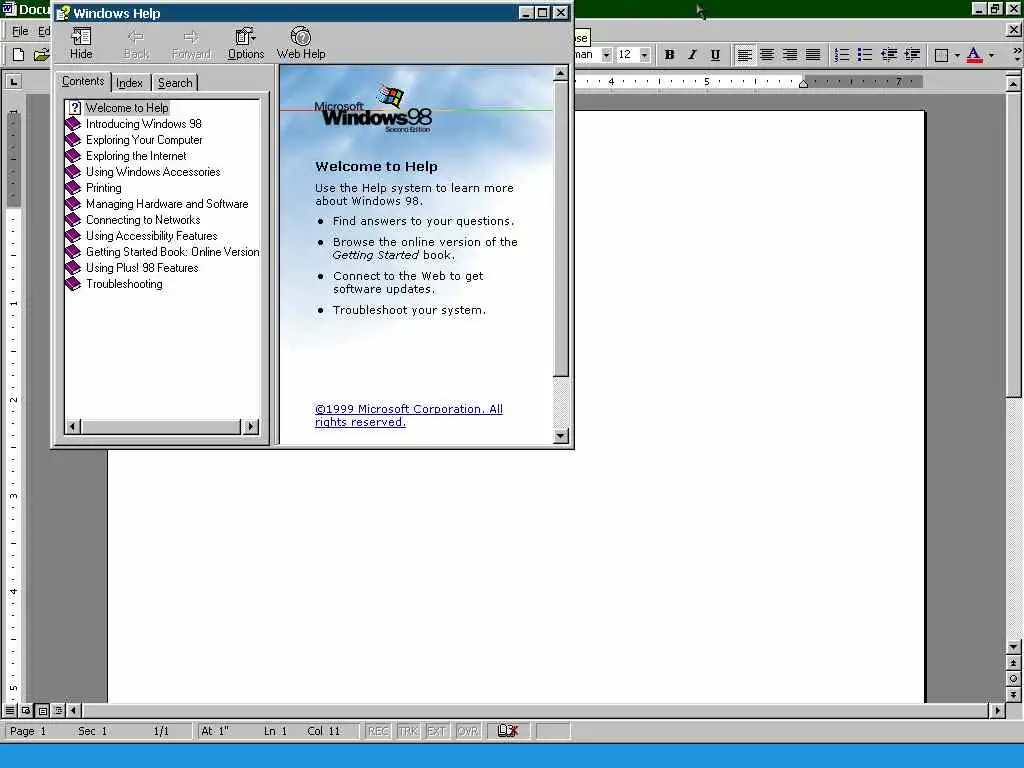
Task: Click the Printing book icon
Action: point(73,188)
